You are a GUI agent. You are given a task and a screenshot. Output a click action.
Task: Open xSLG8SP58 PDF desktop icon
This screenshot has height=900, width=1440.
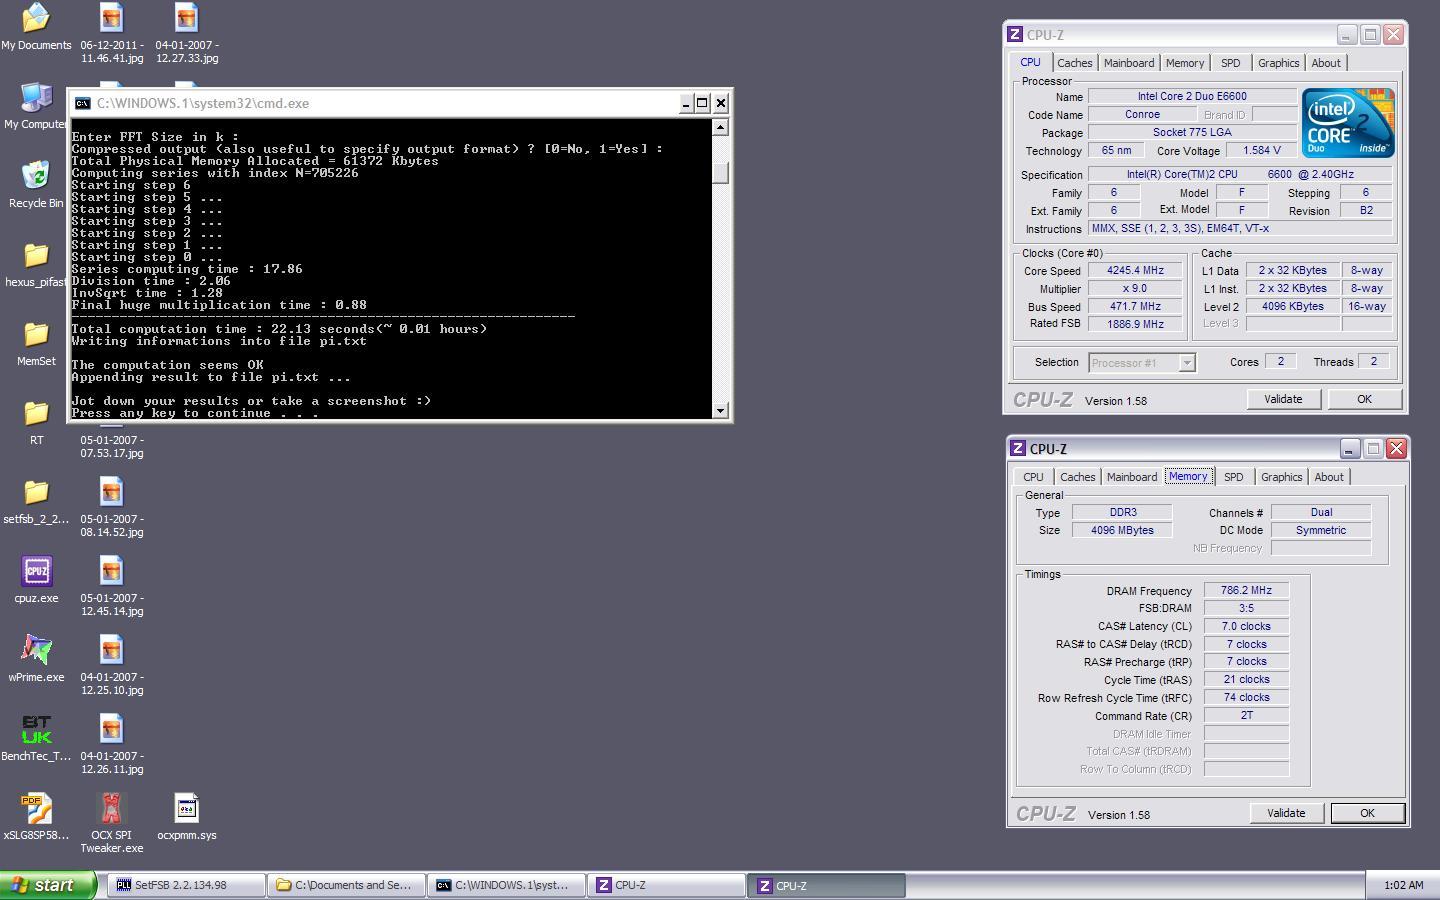[x=36, y=817]
